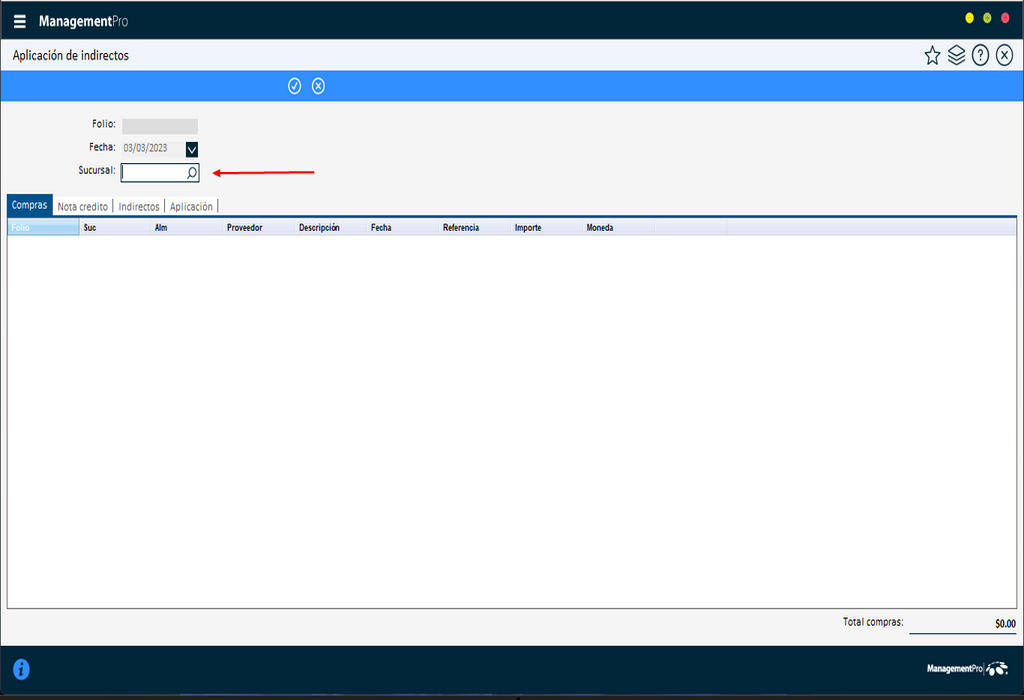The image size is (1024, 700).
Task: Click the Sucursal search magnifier icon
Action: pos(192,173)
